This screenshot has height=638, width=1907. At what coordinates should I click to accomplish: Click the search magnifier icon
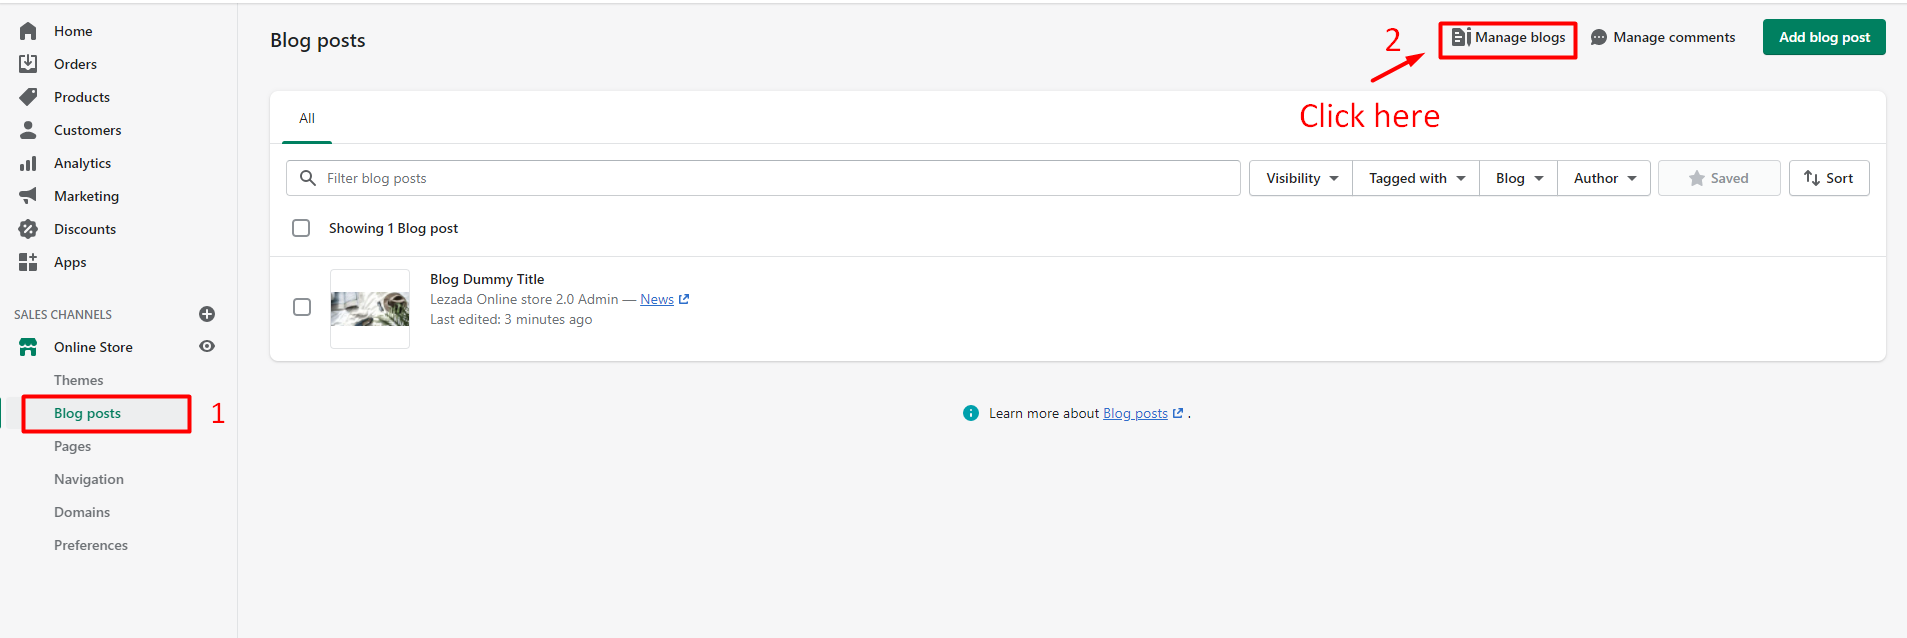click(308, 178)
